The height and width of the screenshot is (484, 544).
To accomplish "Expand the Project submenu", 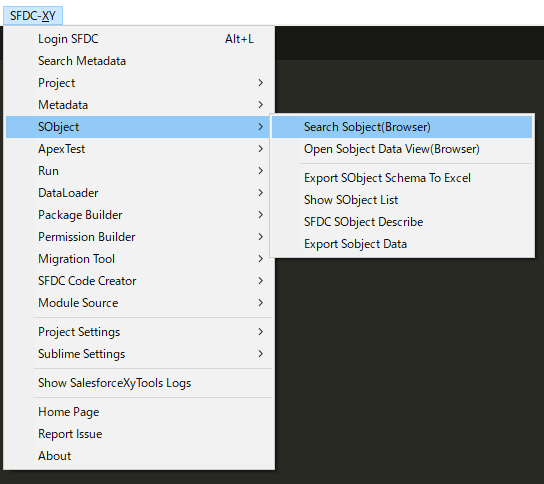I will pyautogui.click(x=139, y=83).
